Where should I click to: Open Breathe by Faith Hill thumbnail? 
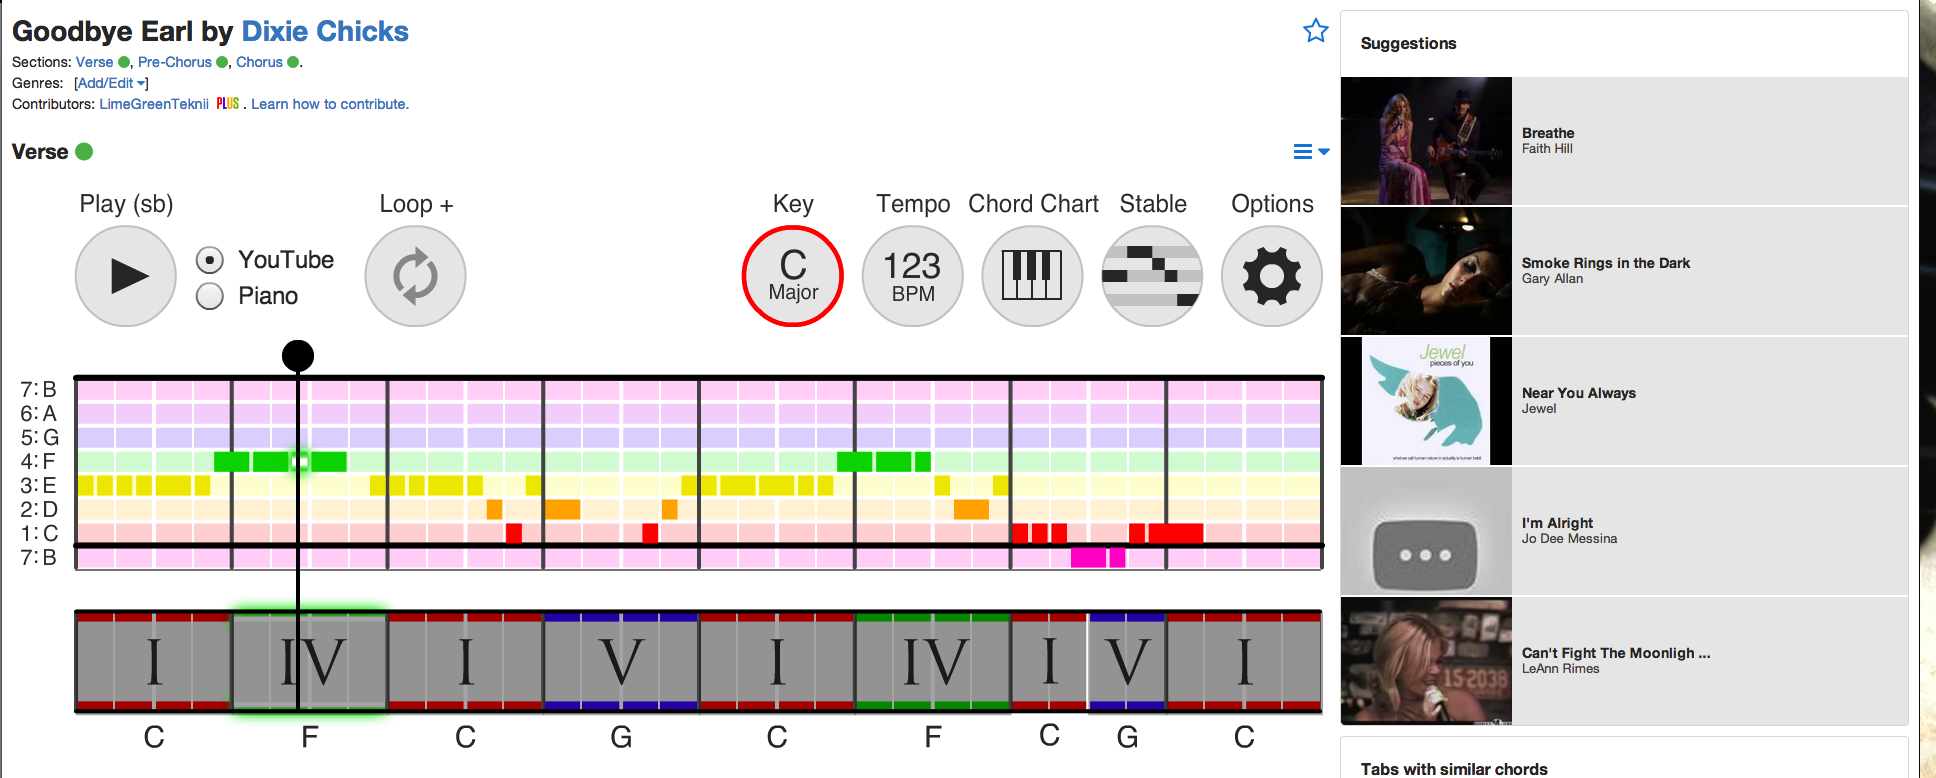tap(1426, 141)
